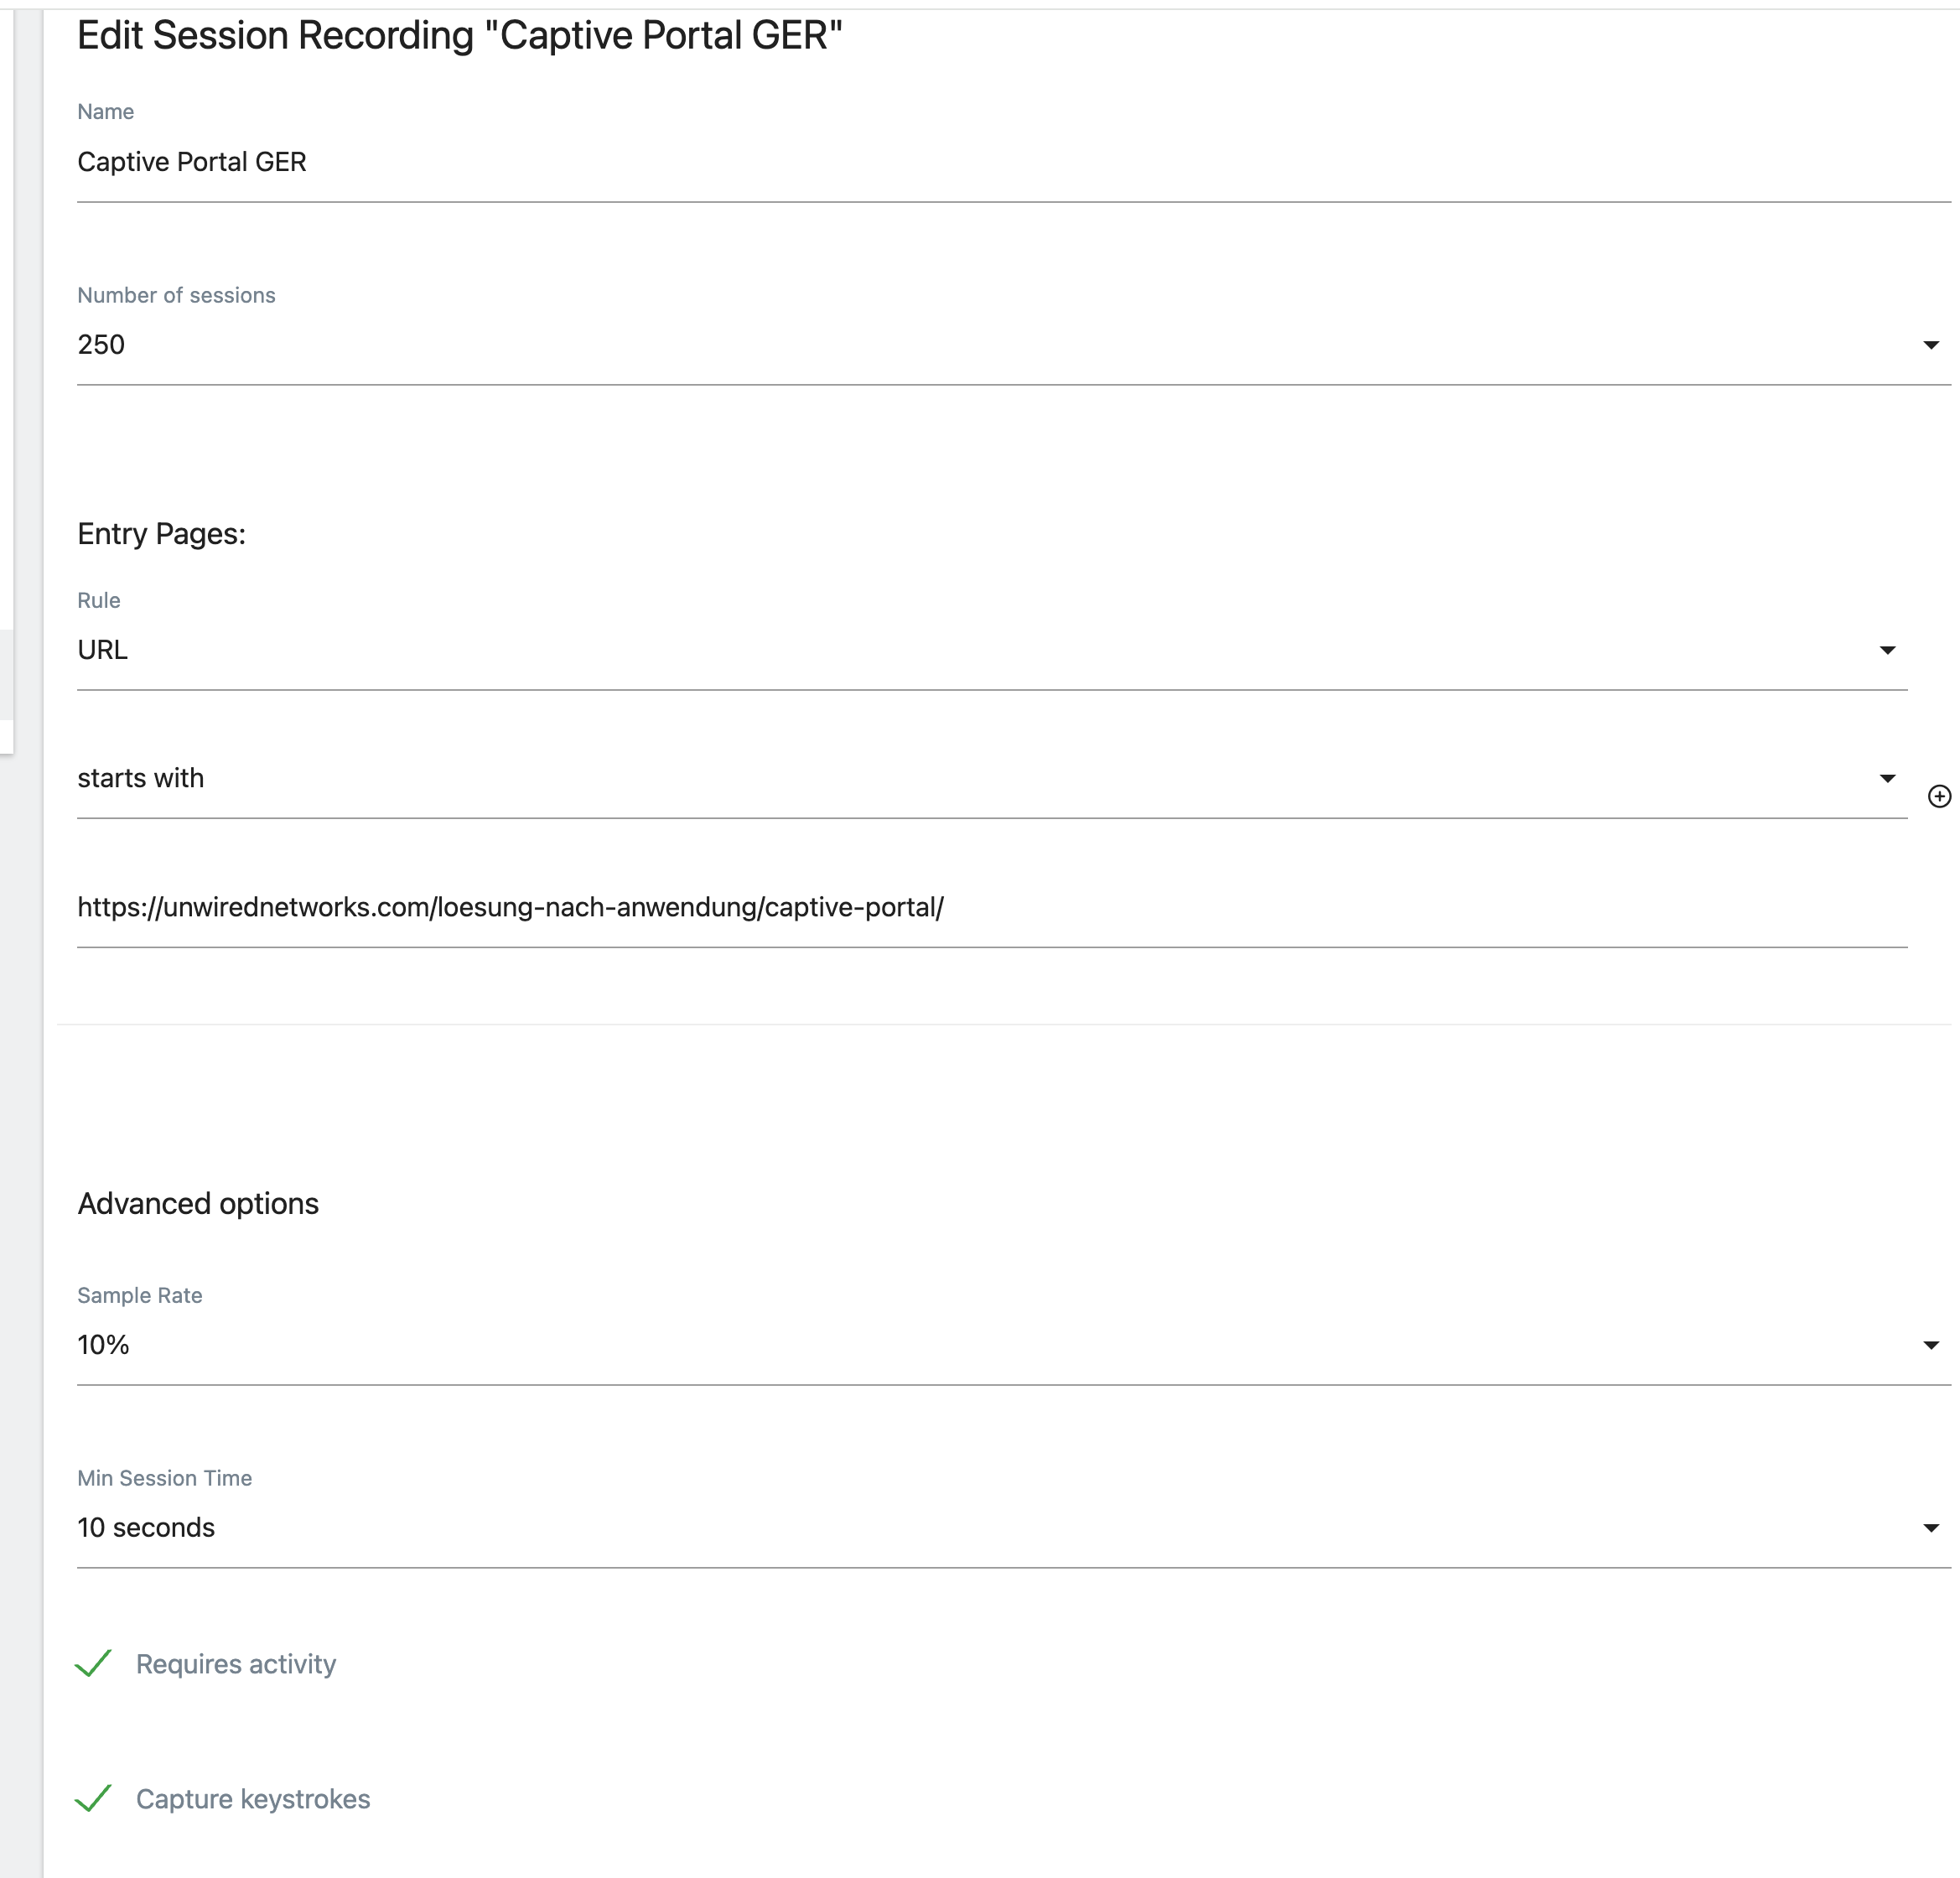Viewport: 1960px width, 1878px height.
Task: Click the "starts with" condition text
Action: tap(141, 778)
